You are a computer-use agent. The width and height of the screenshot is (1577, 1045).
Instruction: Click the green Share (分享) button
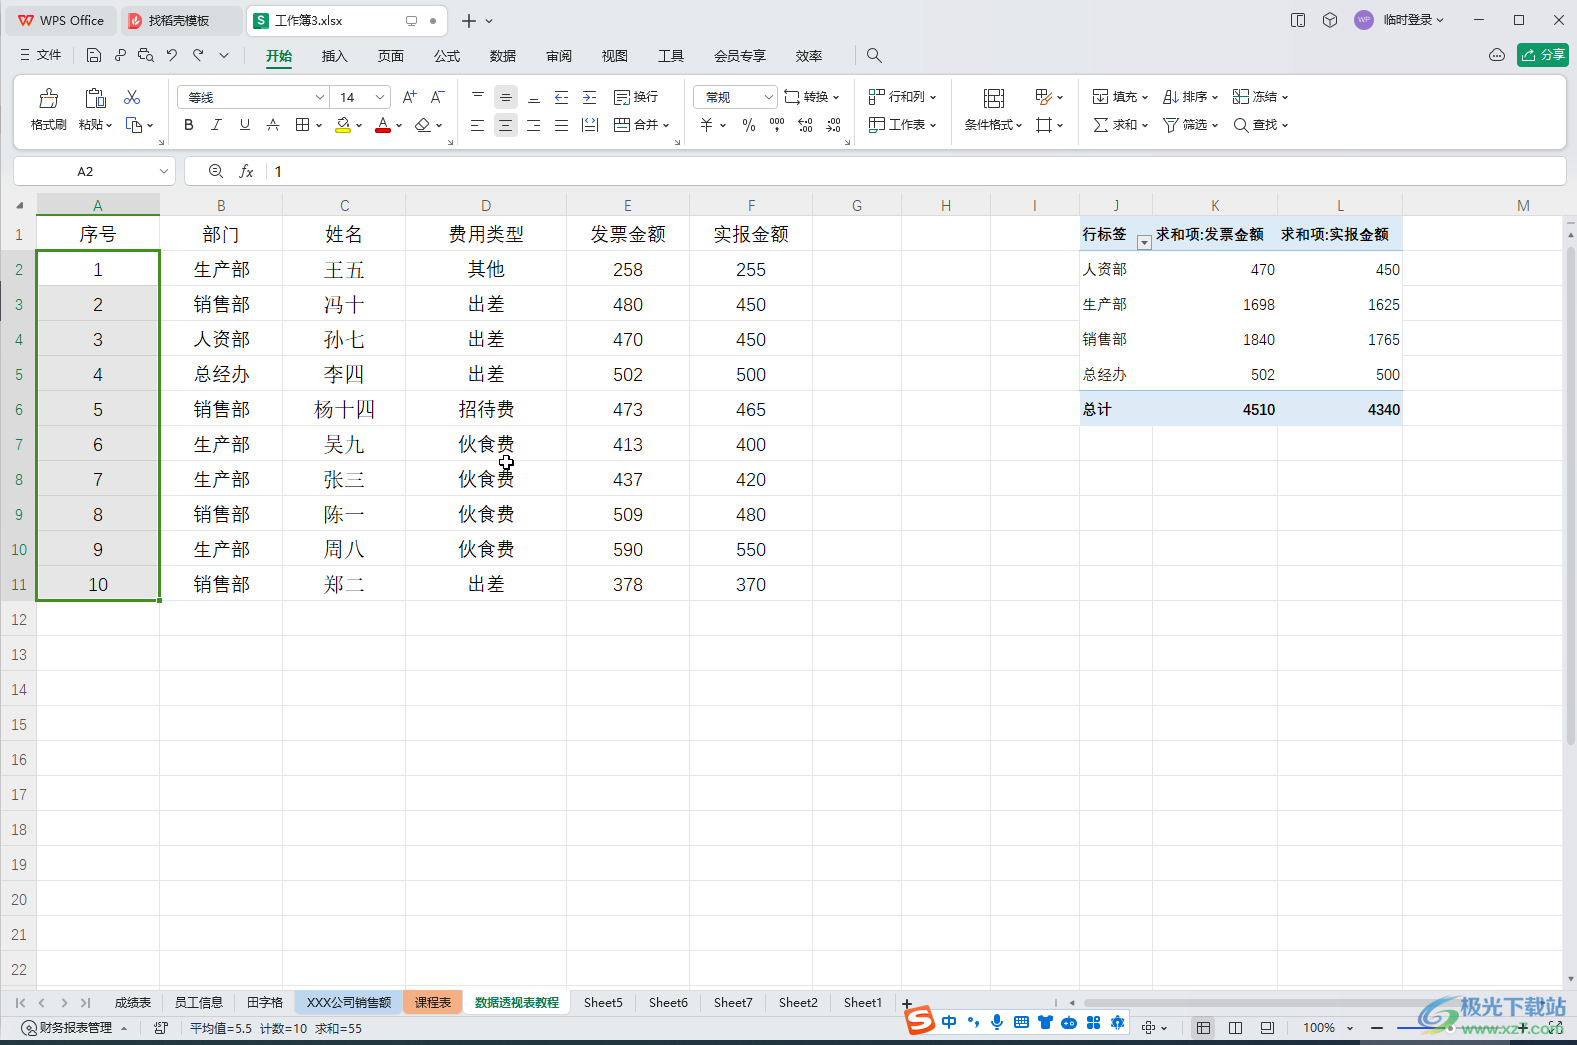pyautogui.click(x=1542, y=55)
